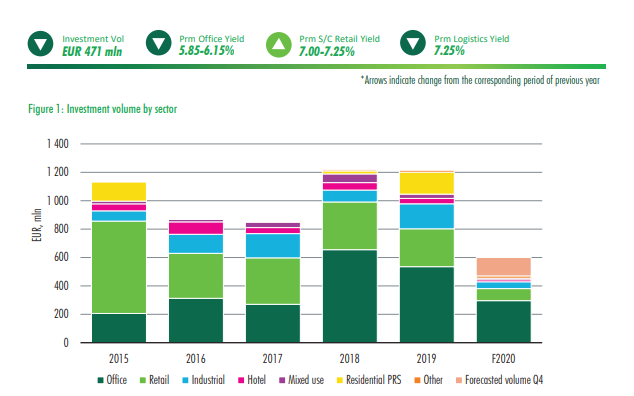
Task: Select the Forecasted volume Q4 legend swatch
Action: coord(459,380)
